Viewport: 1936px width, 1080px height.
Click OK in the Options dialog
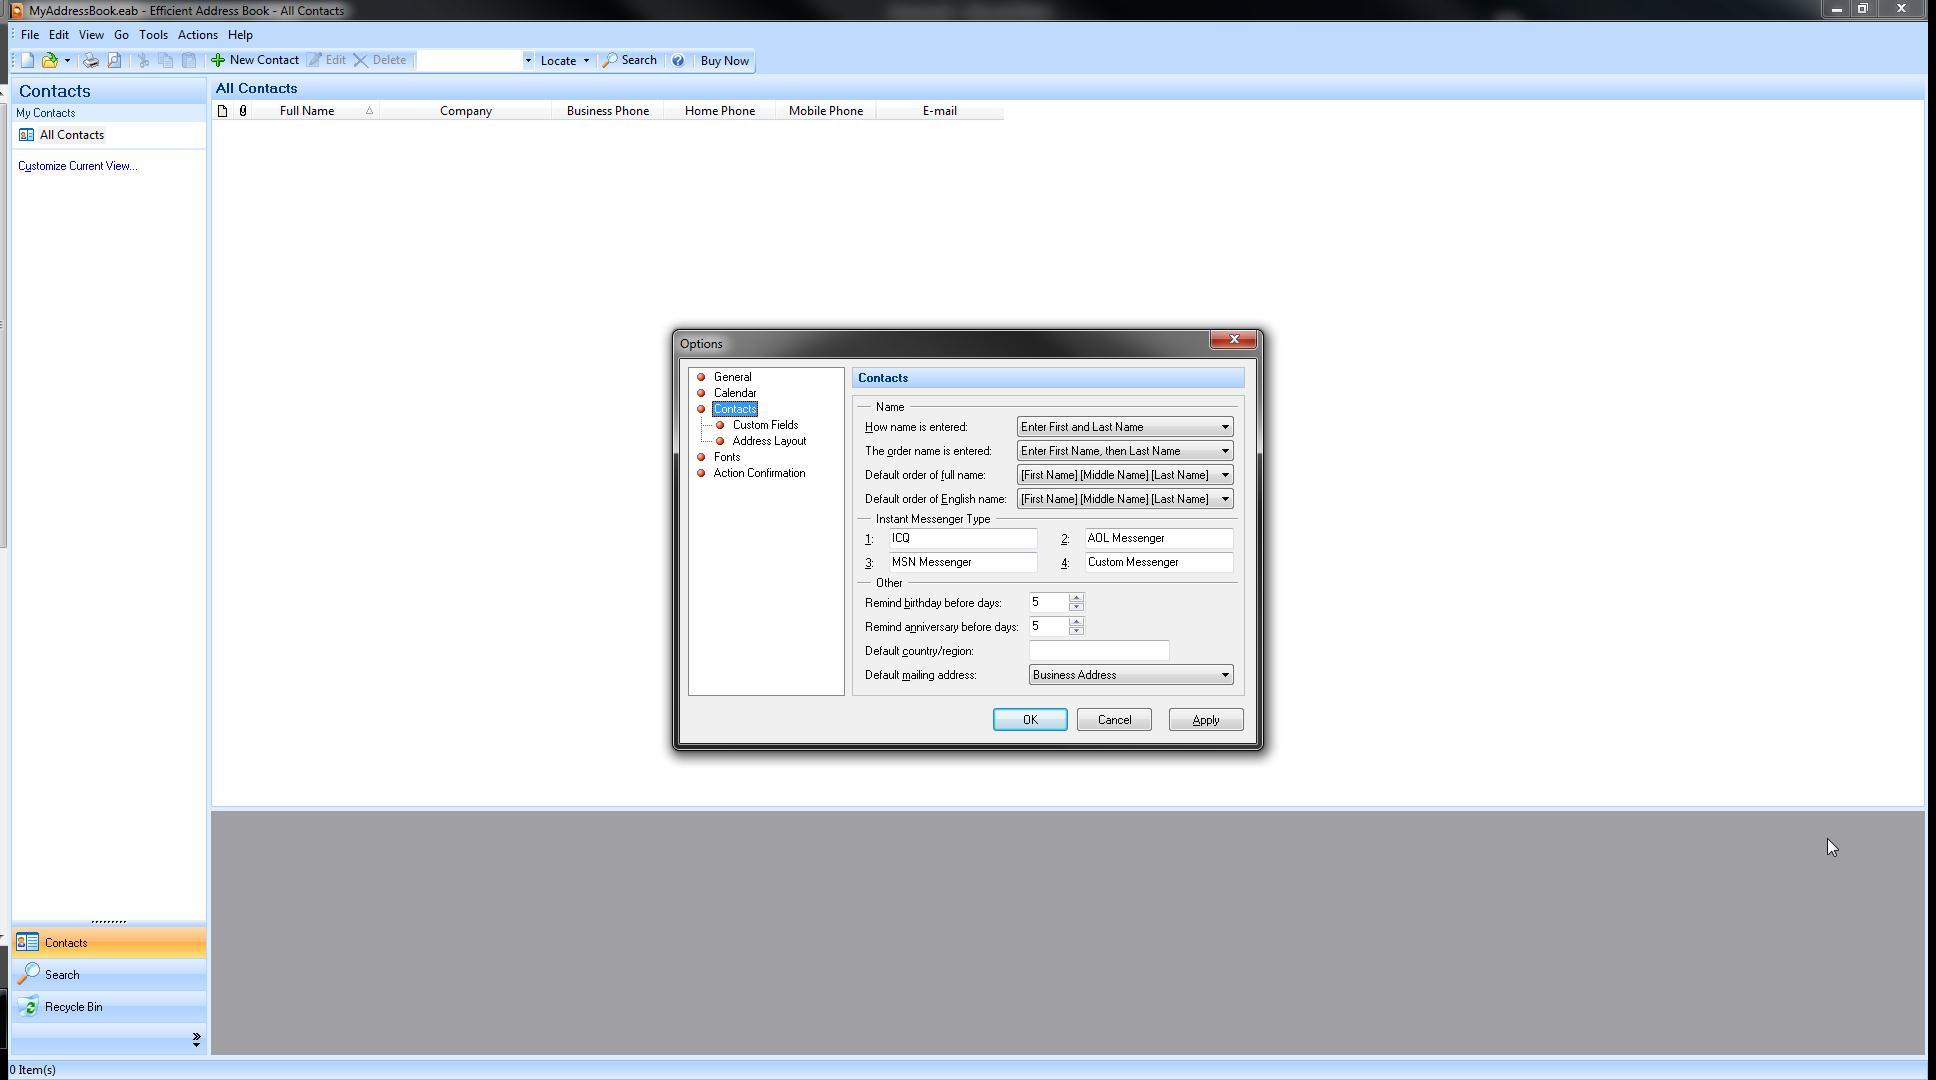[1030, 720]
